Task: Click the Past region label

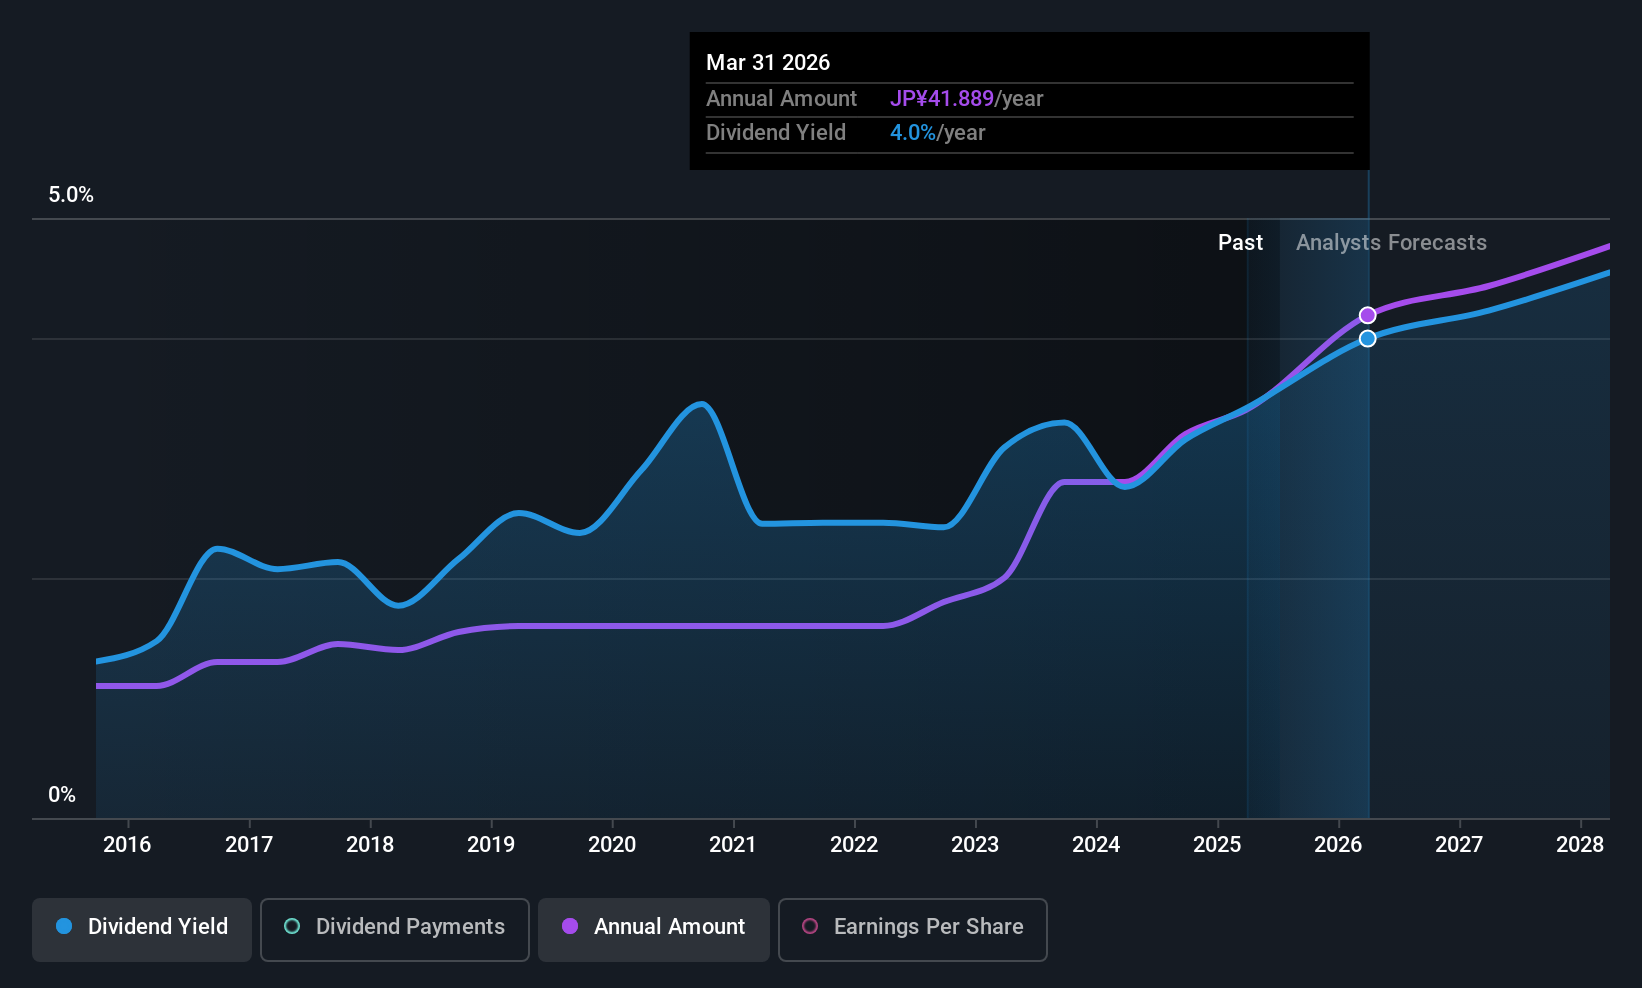Action: coord(1240,243)
